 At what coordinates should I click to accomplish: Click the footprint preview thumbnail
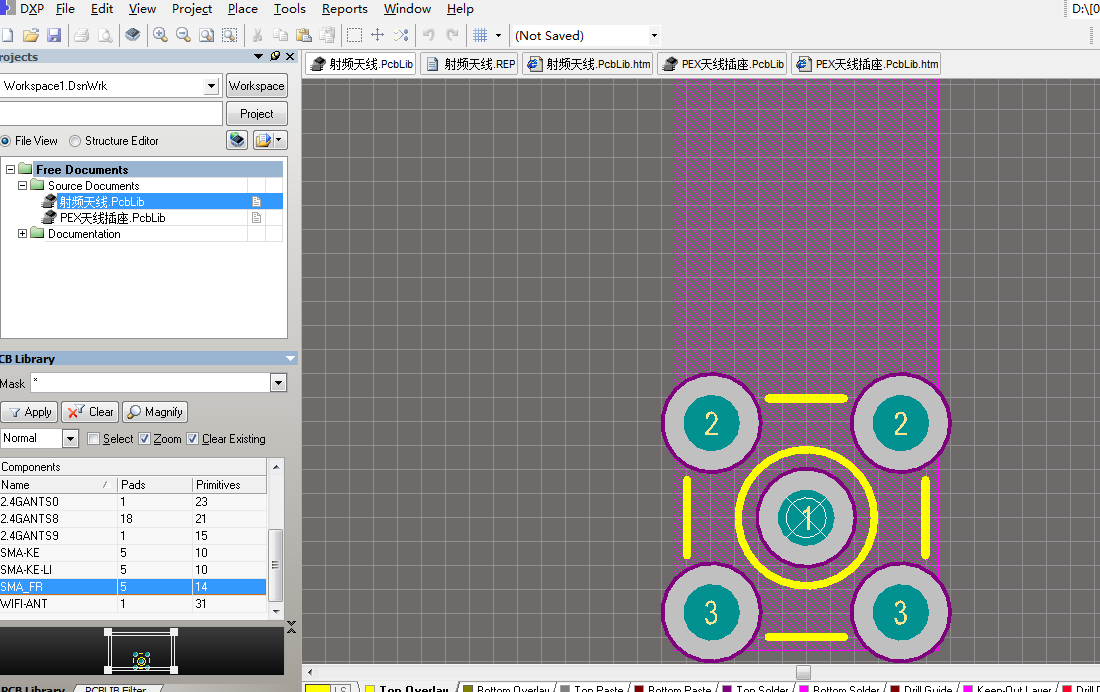(141, 652)
